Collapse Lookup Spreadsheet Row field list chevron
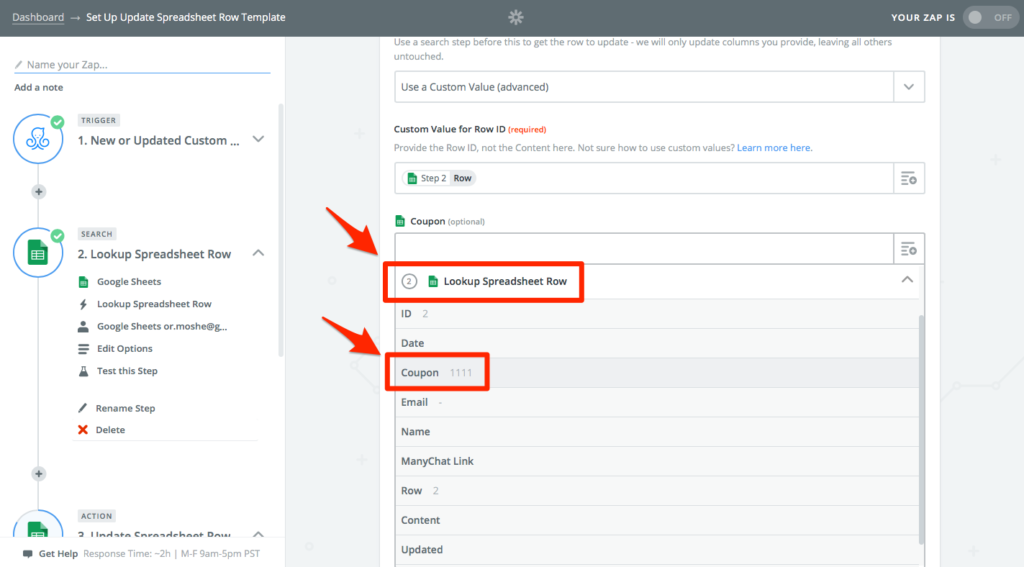Viewport: 1024px width, 567px height. [x=907, y=280]
